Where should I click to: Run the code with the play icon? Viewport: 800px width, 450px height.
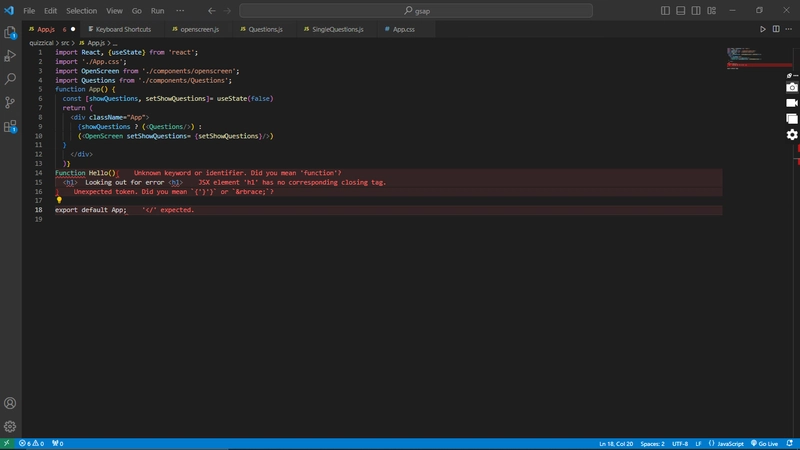coord(763,29)
